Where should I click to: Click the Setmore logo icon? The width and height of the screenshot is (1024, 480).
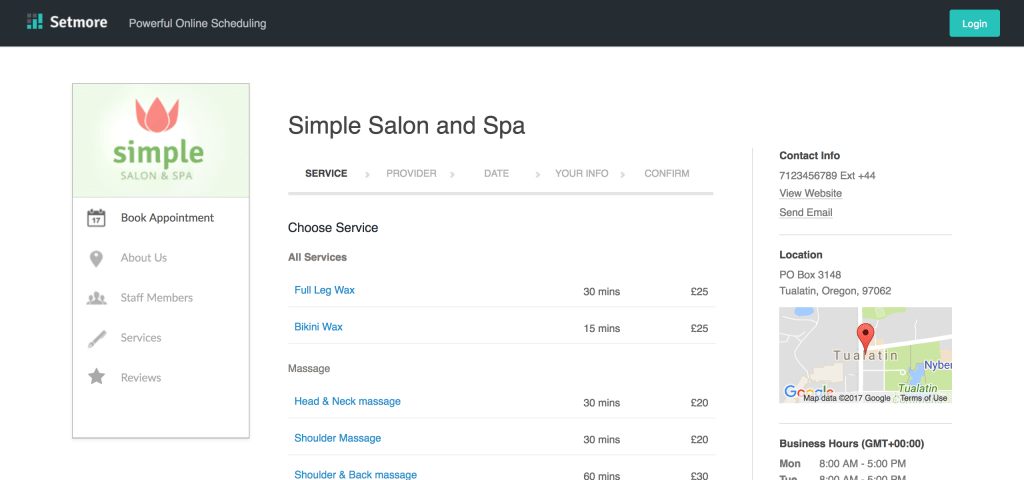click(35, 22)
